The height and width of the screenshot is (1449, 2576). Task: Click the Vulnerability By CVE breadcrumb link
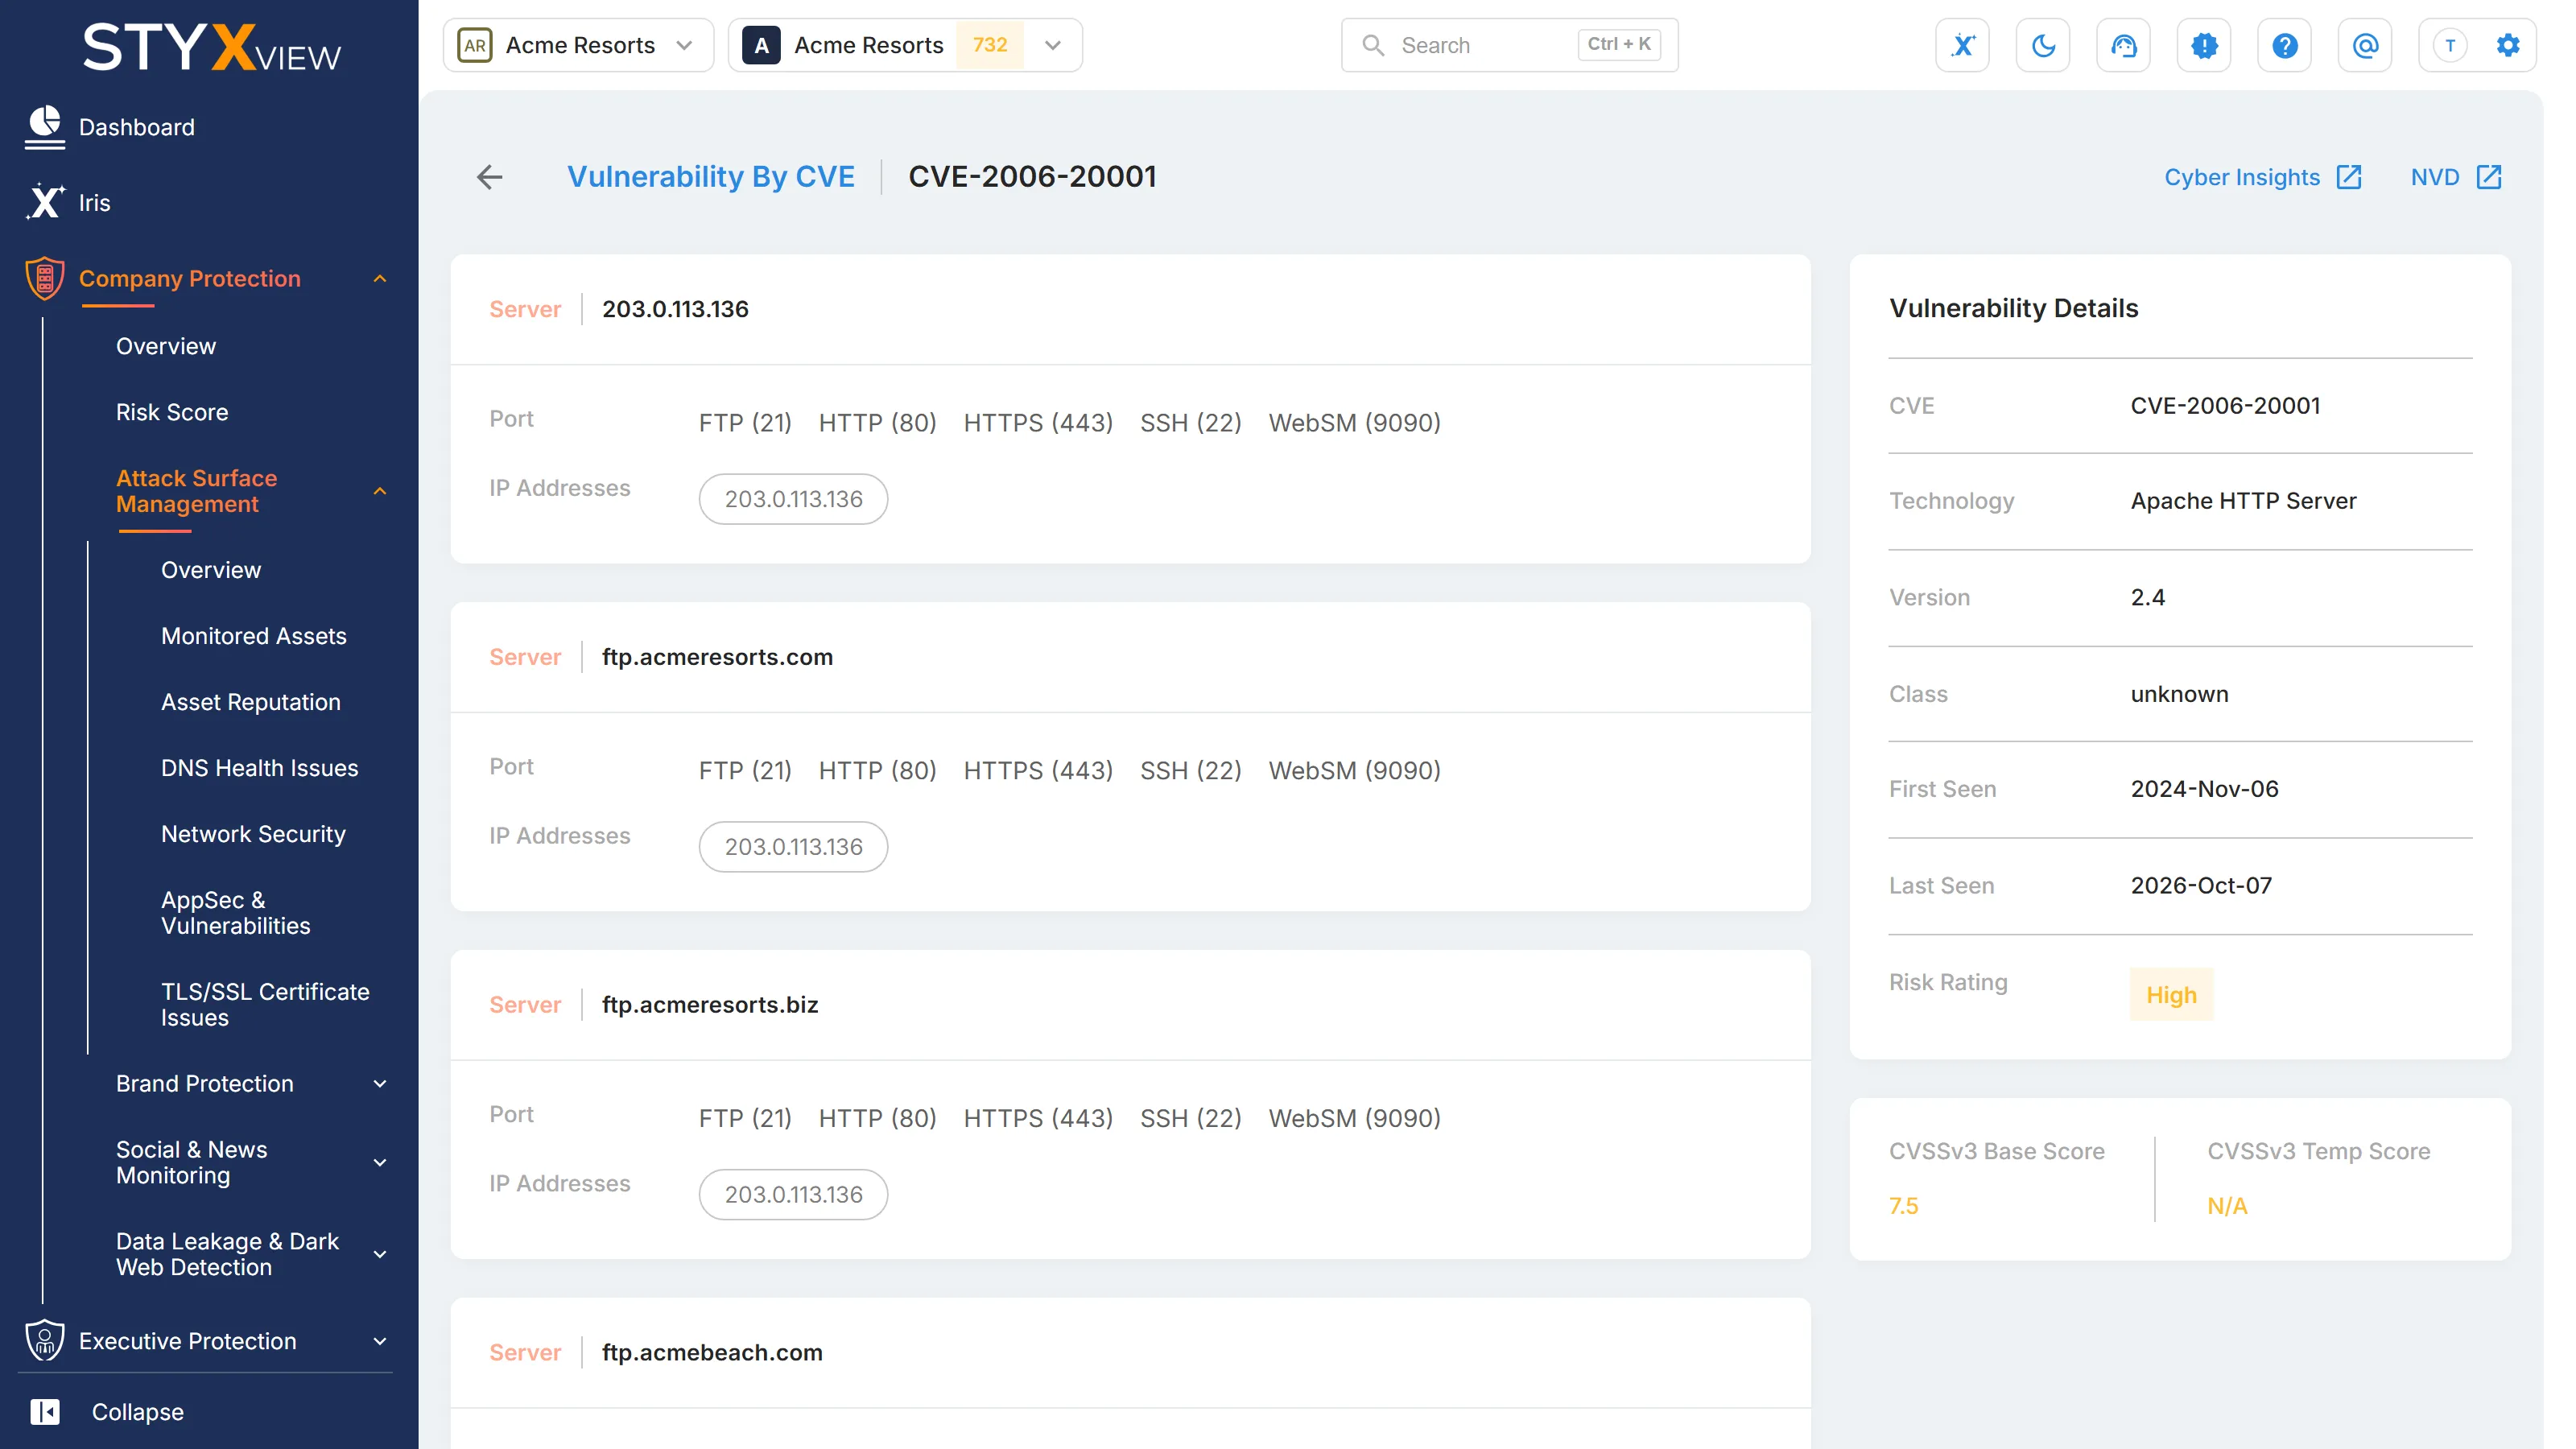coord(711,177)
